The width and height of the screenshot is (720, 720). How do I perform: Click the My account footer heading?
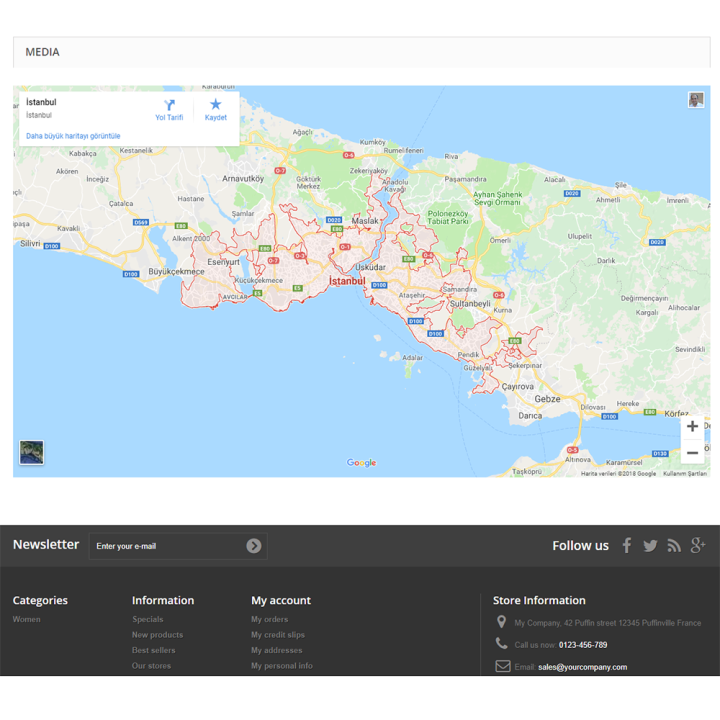[x=281, y=600]
